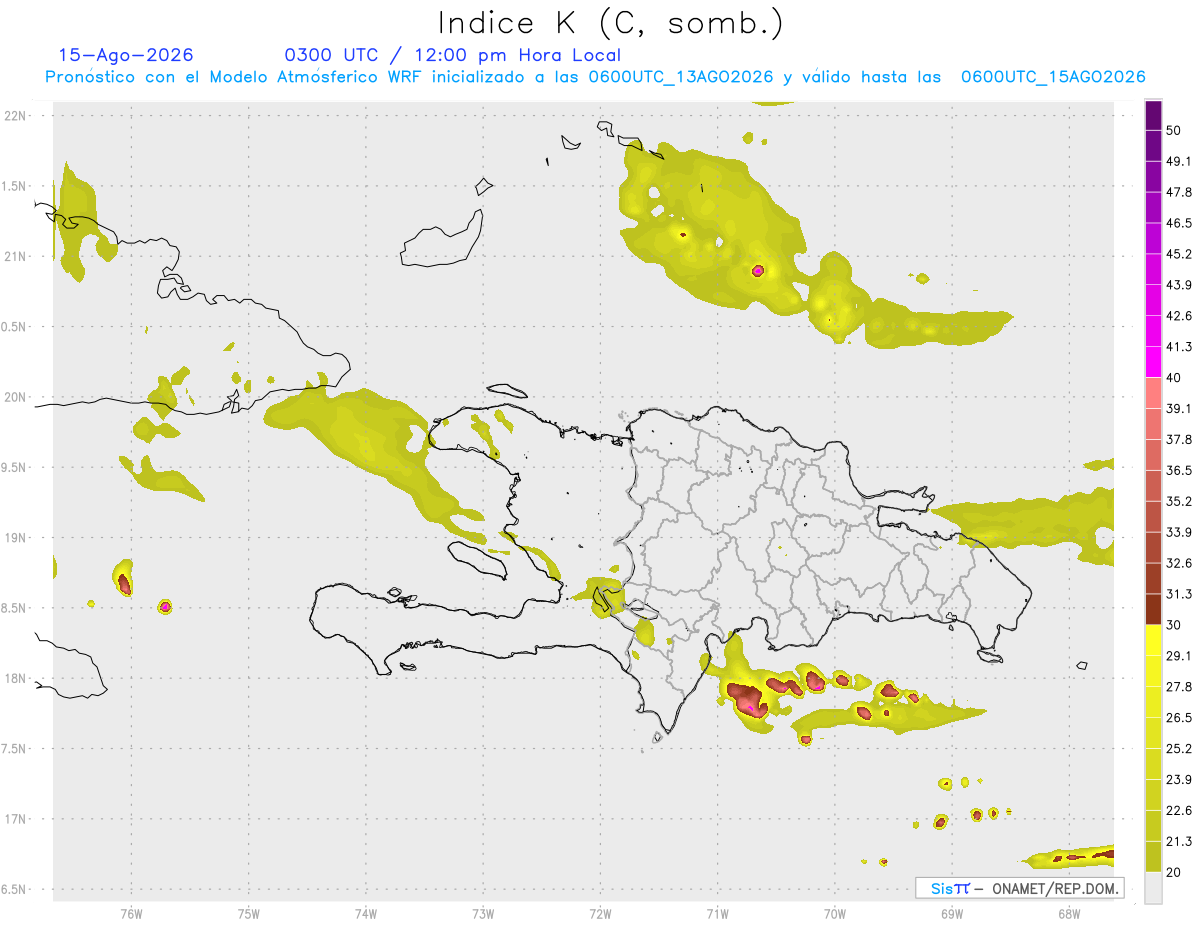Click the '22.6' colorbar label
Viewport: 1200px width, 927px height.
[1178, 811]
